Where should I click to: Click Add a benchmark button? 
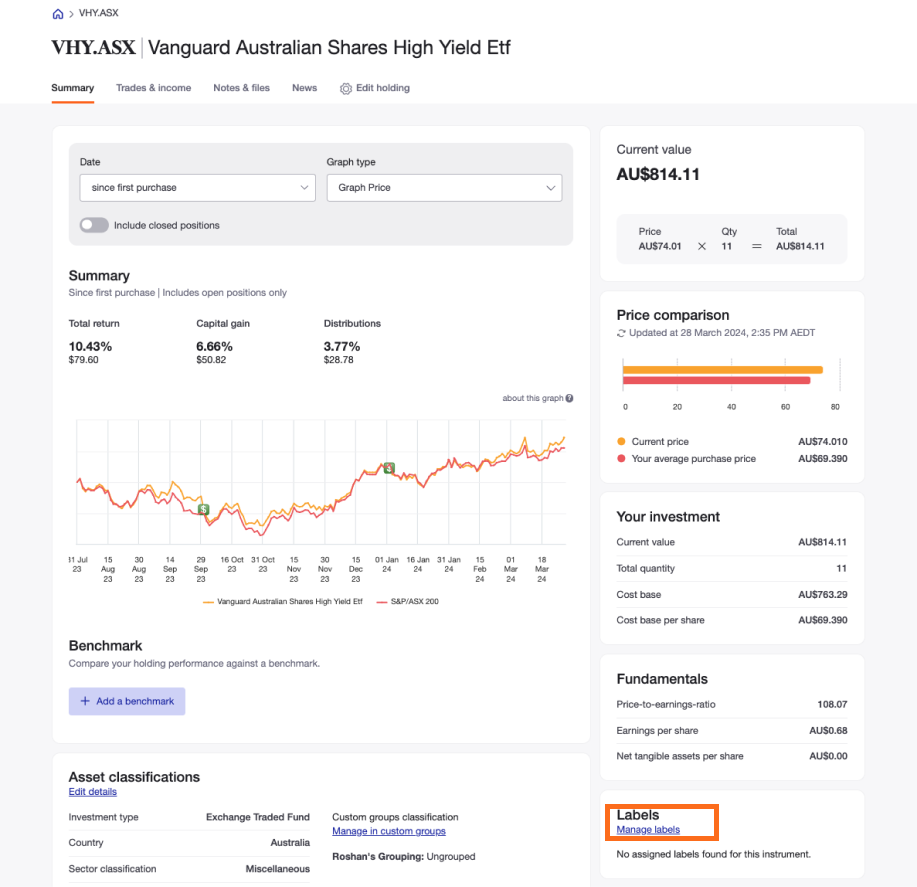coord(127,701)
